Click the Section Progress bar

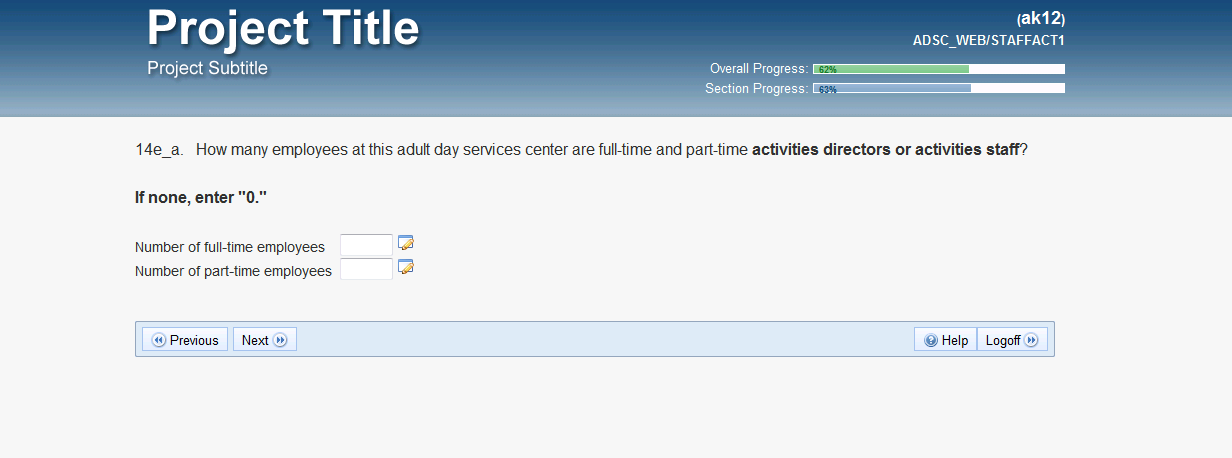tap(938, 88)
